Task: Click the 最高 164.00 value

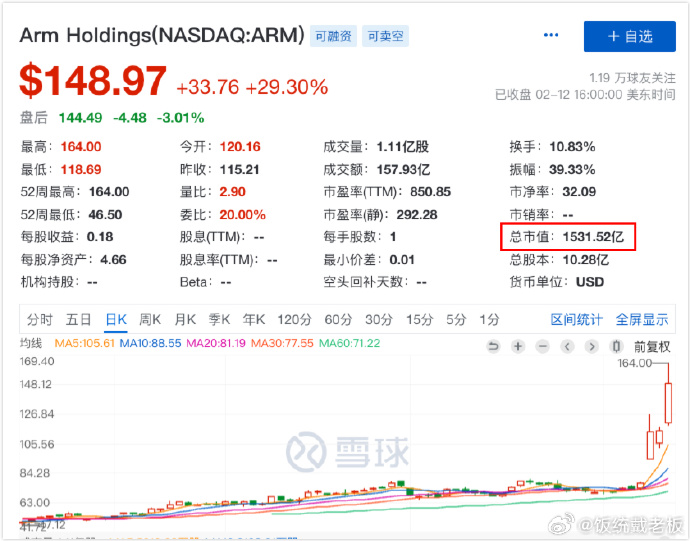Action: 81,147
